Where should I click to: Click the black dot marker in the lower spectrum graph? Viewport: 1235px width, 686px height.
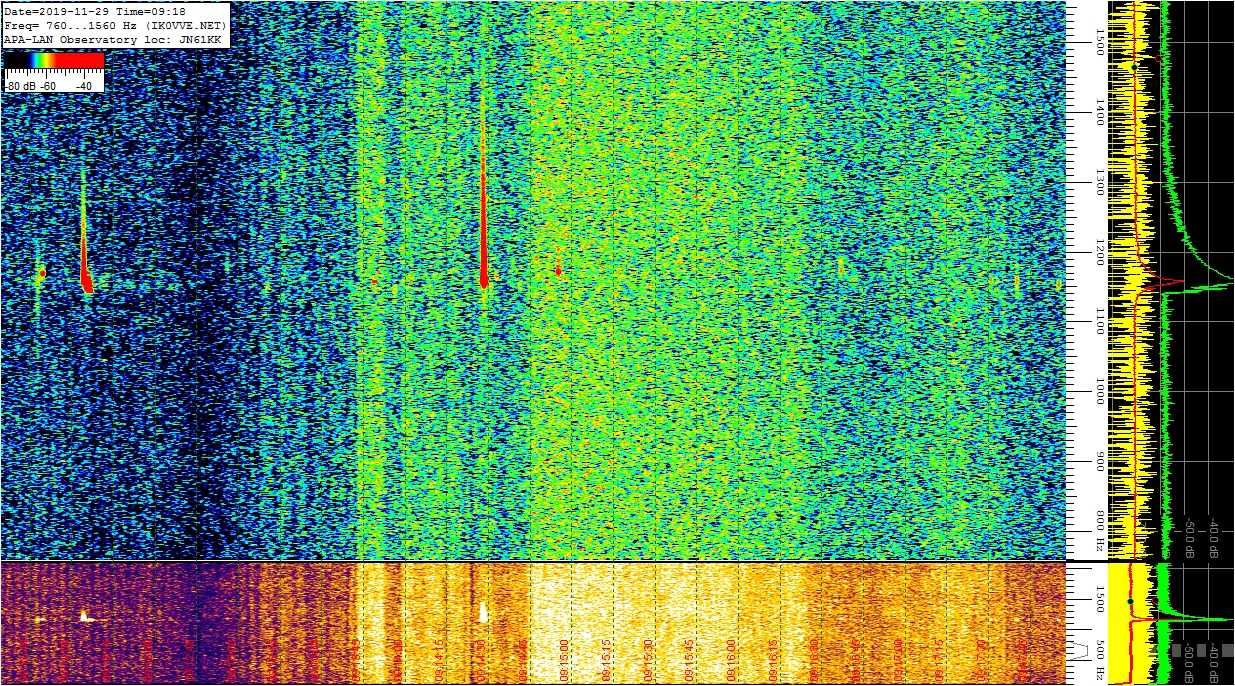tap(1130, 601)
